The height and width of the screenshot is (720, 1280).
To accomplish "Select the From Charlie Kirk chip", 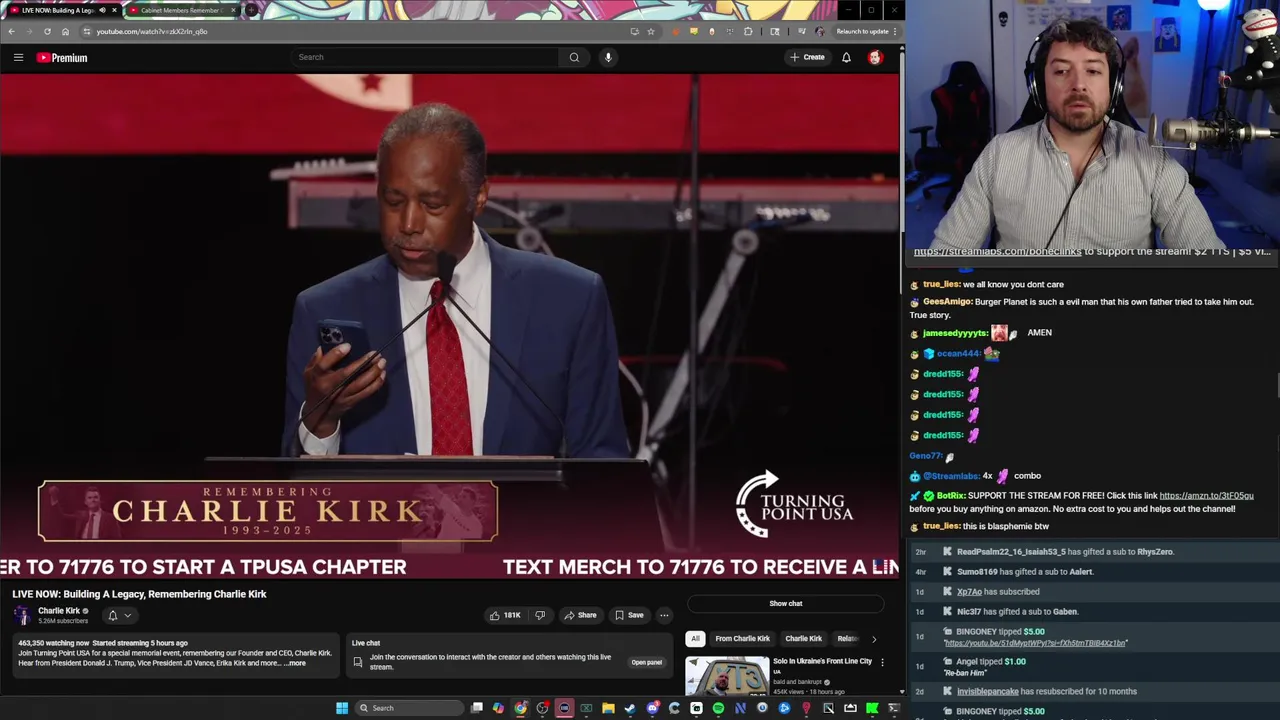I will coord(743,638).
